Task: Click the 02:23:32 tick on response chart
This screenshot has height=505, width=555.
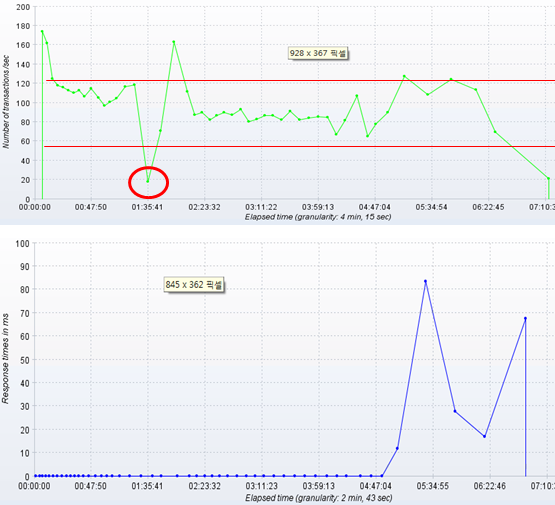Action: click(204, 486)
